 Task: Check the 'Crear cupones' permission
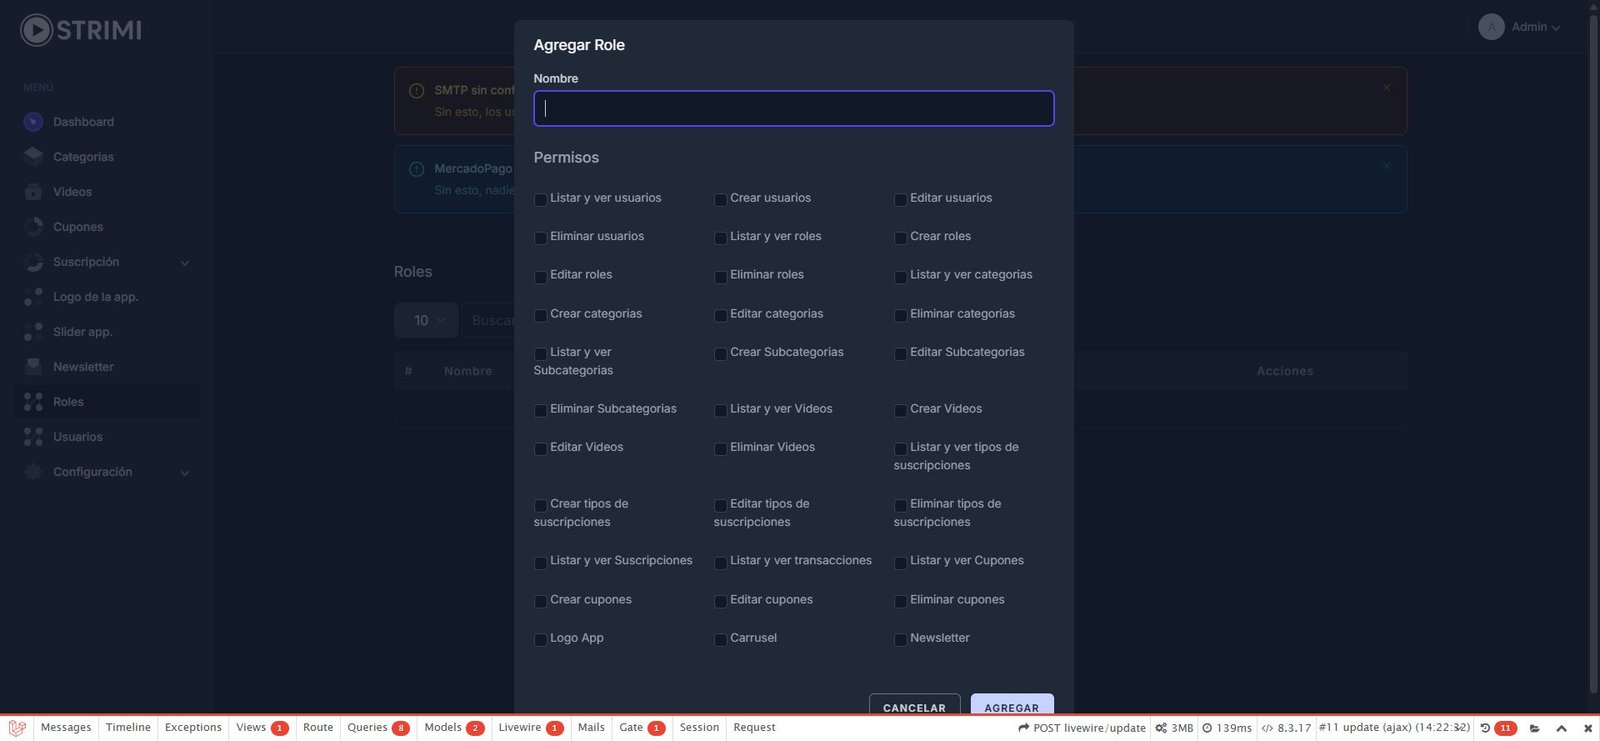coord(540,601)
